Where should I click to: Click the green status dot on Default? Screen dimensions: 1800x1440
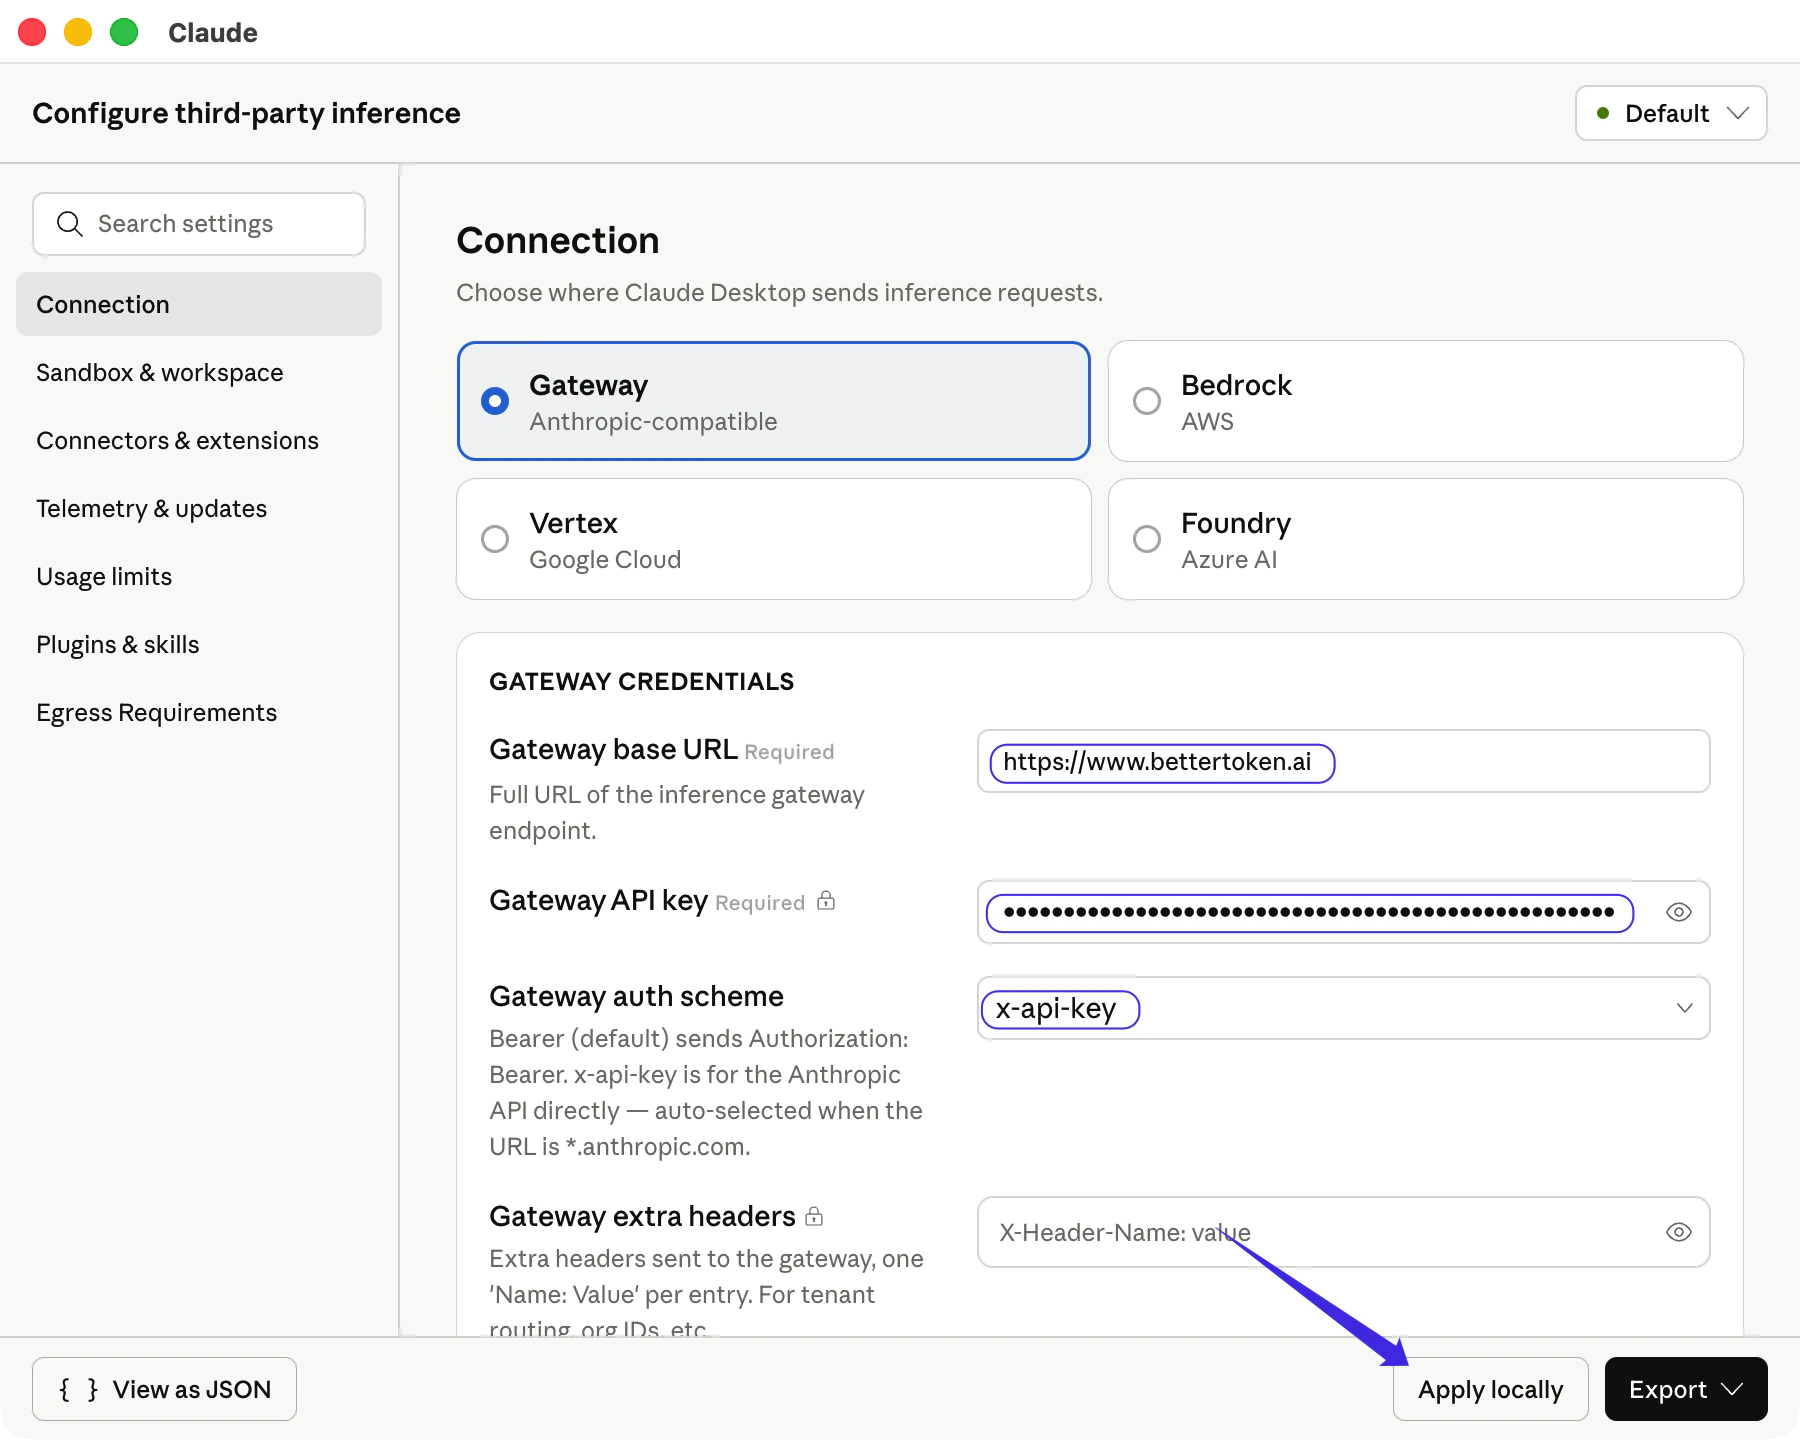coord(1603,113)
